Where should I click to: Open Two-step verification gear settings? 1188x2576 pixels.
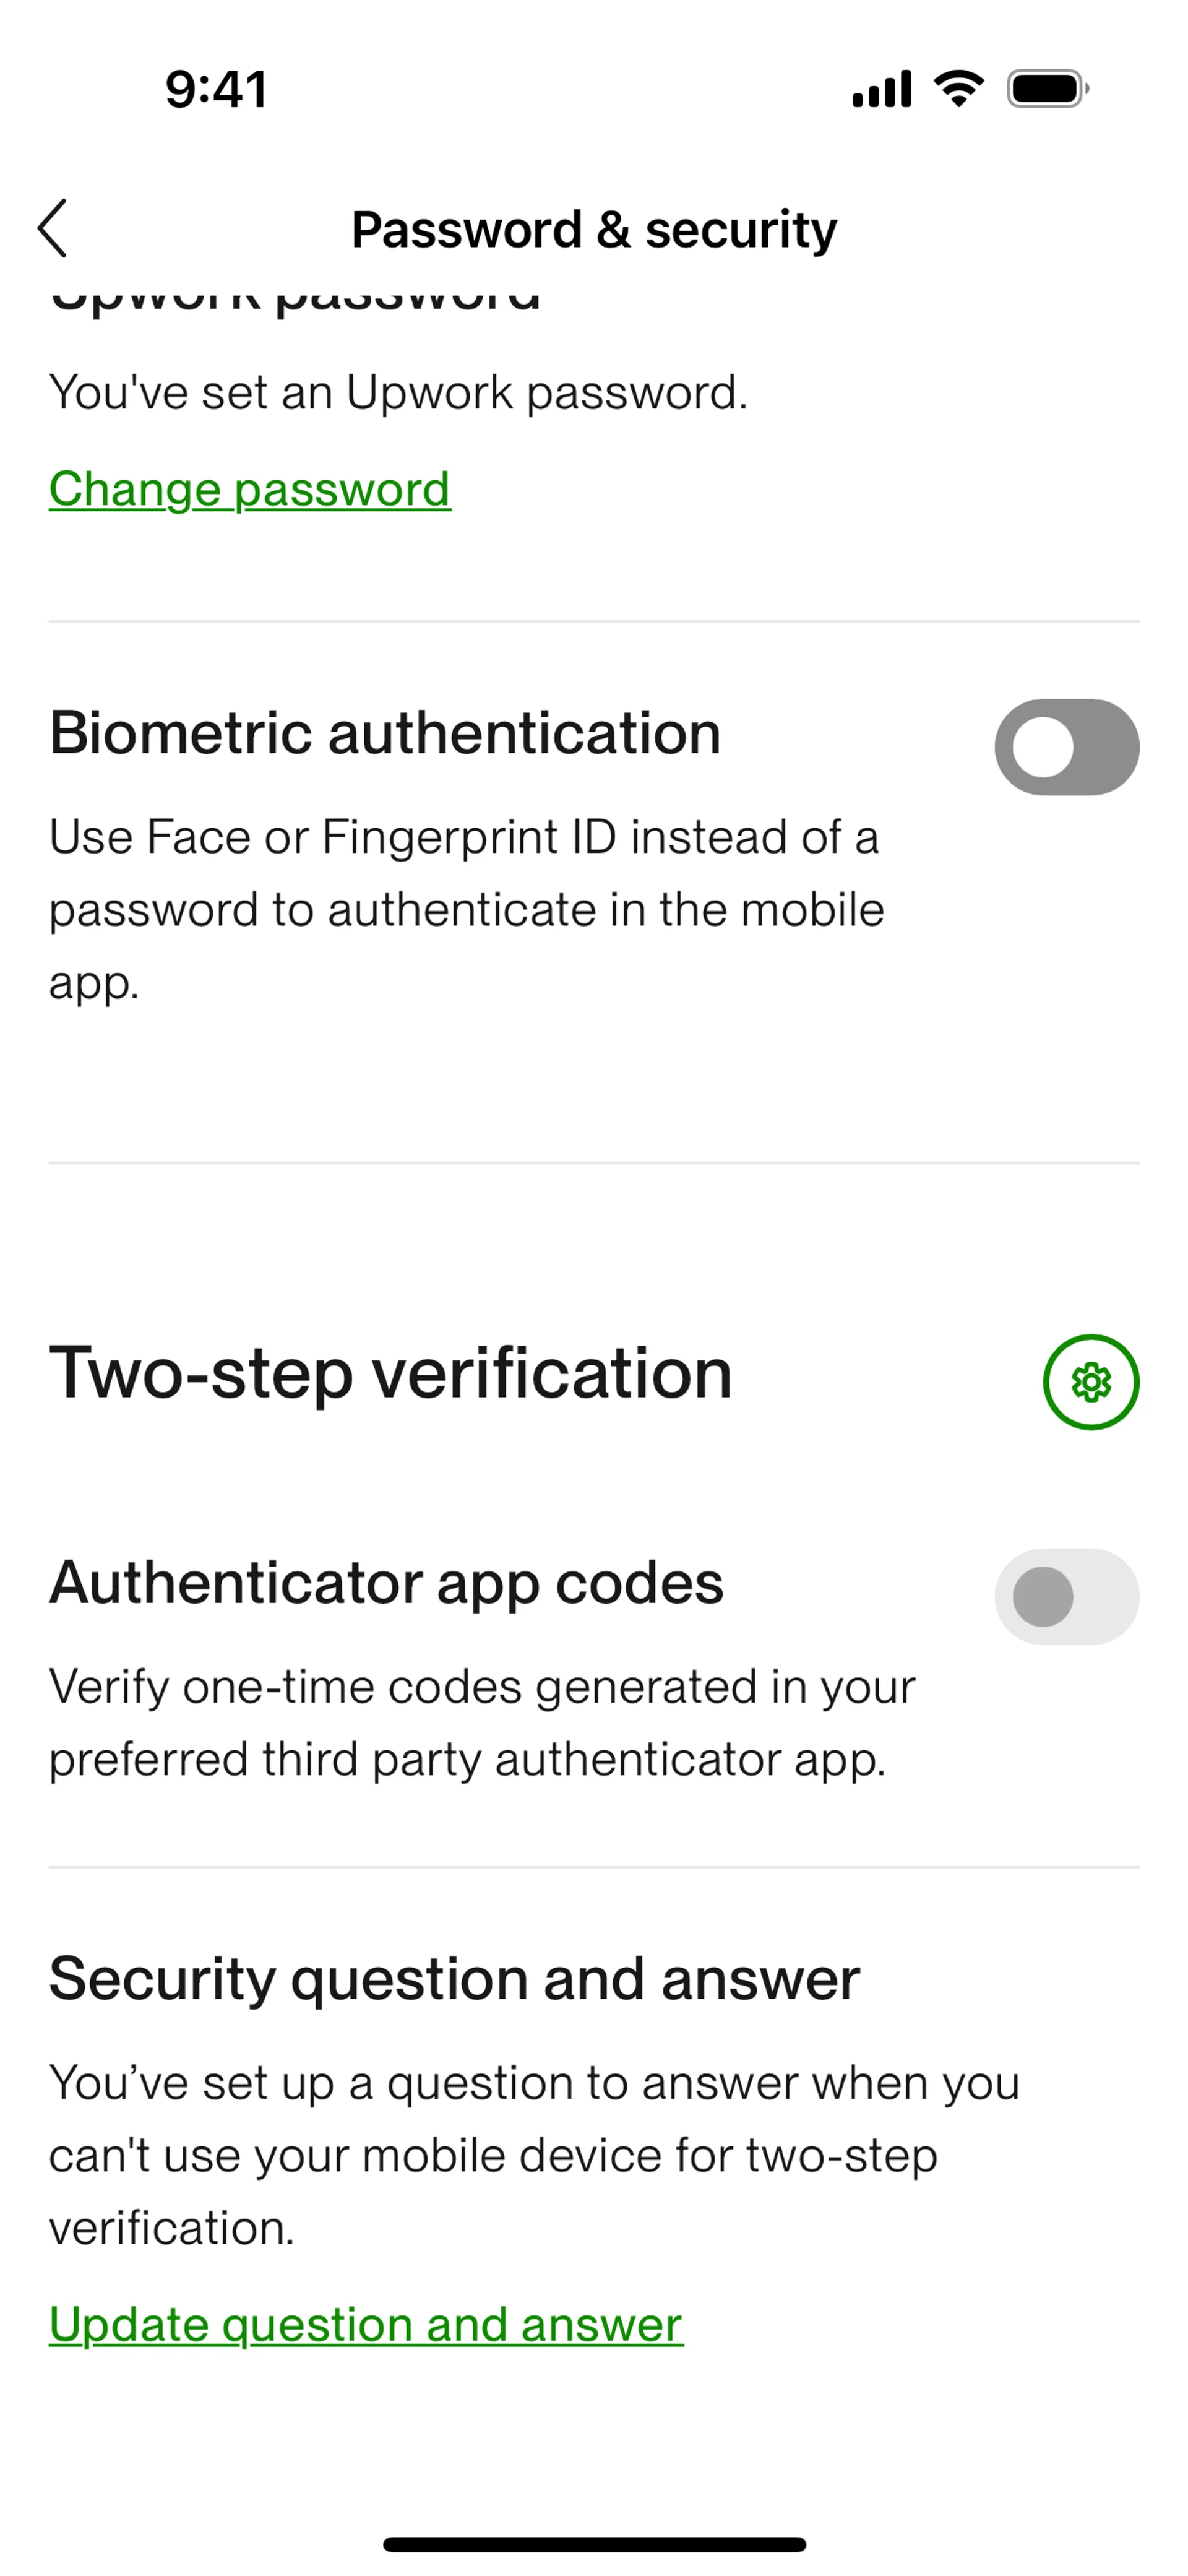click(x=1090, y=1382)
